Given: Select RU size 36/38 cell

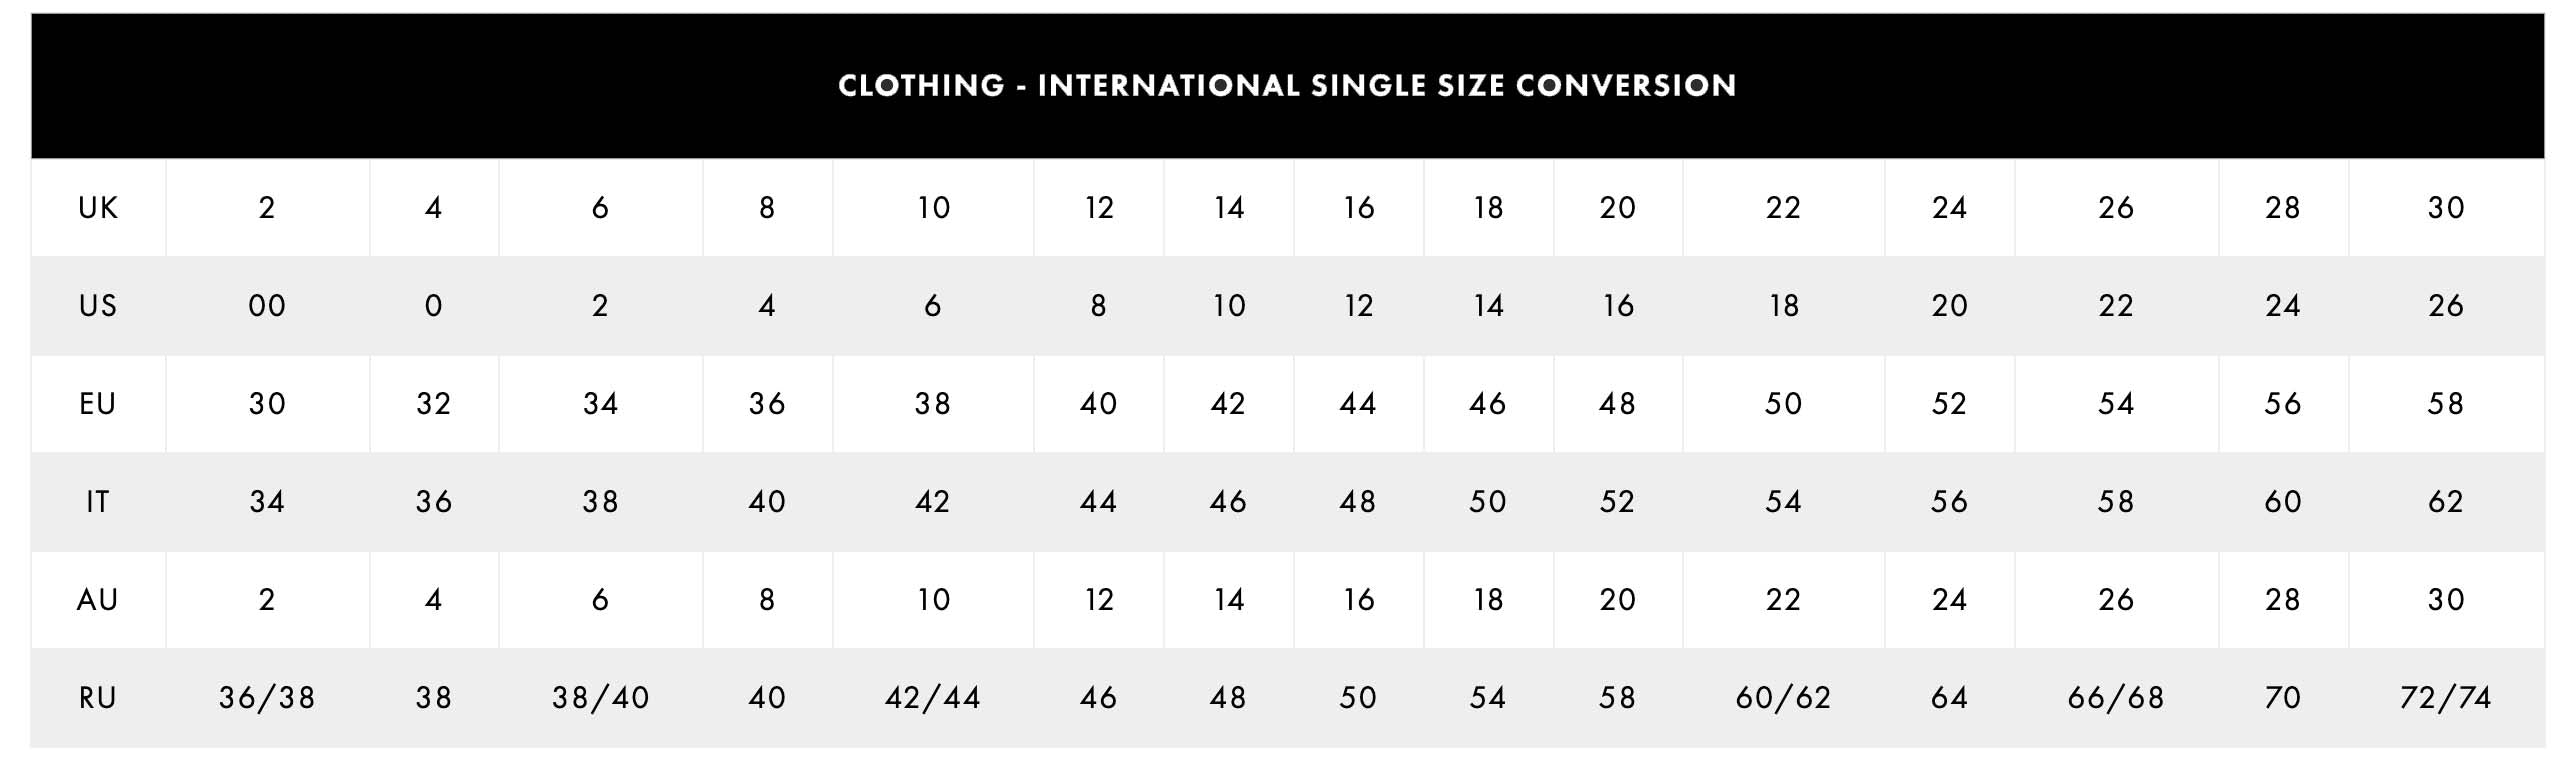Looking at the screenshot, I should (267, 698).
